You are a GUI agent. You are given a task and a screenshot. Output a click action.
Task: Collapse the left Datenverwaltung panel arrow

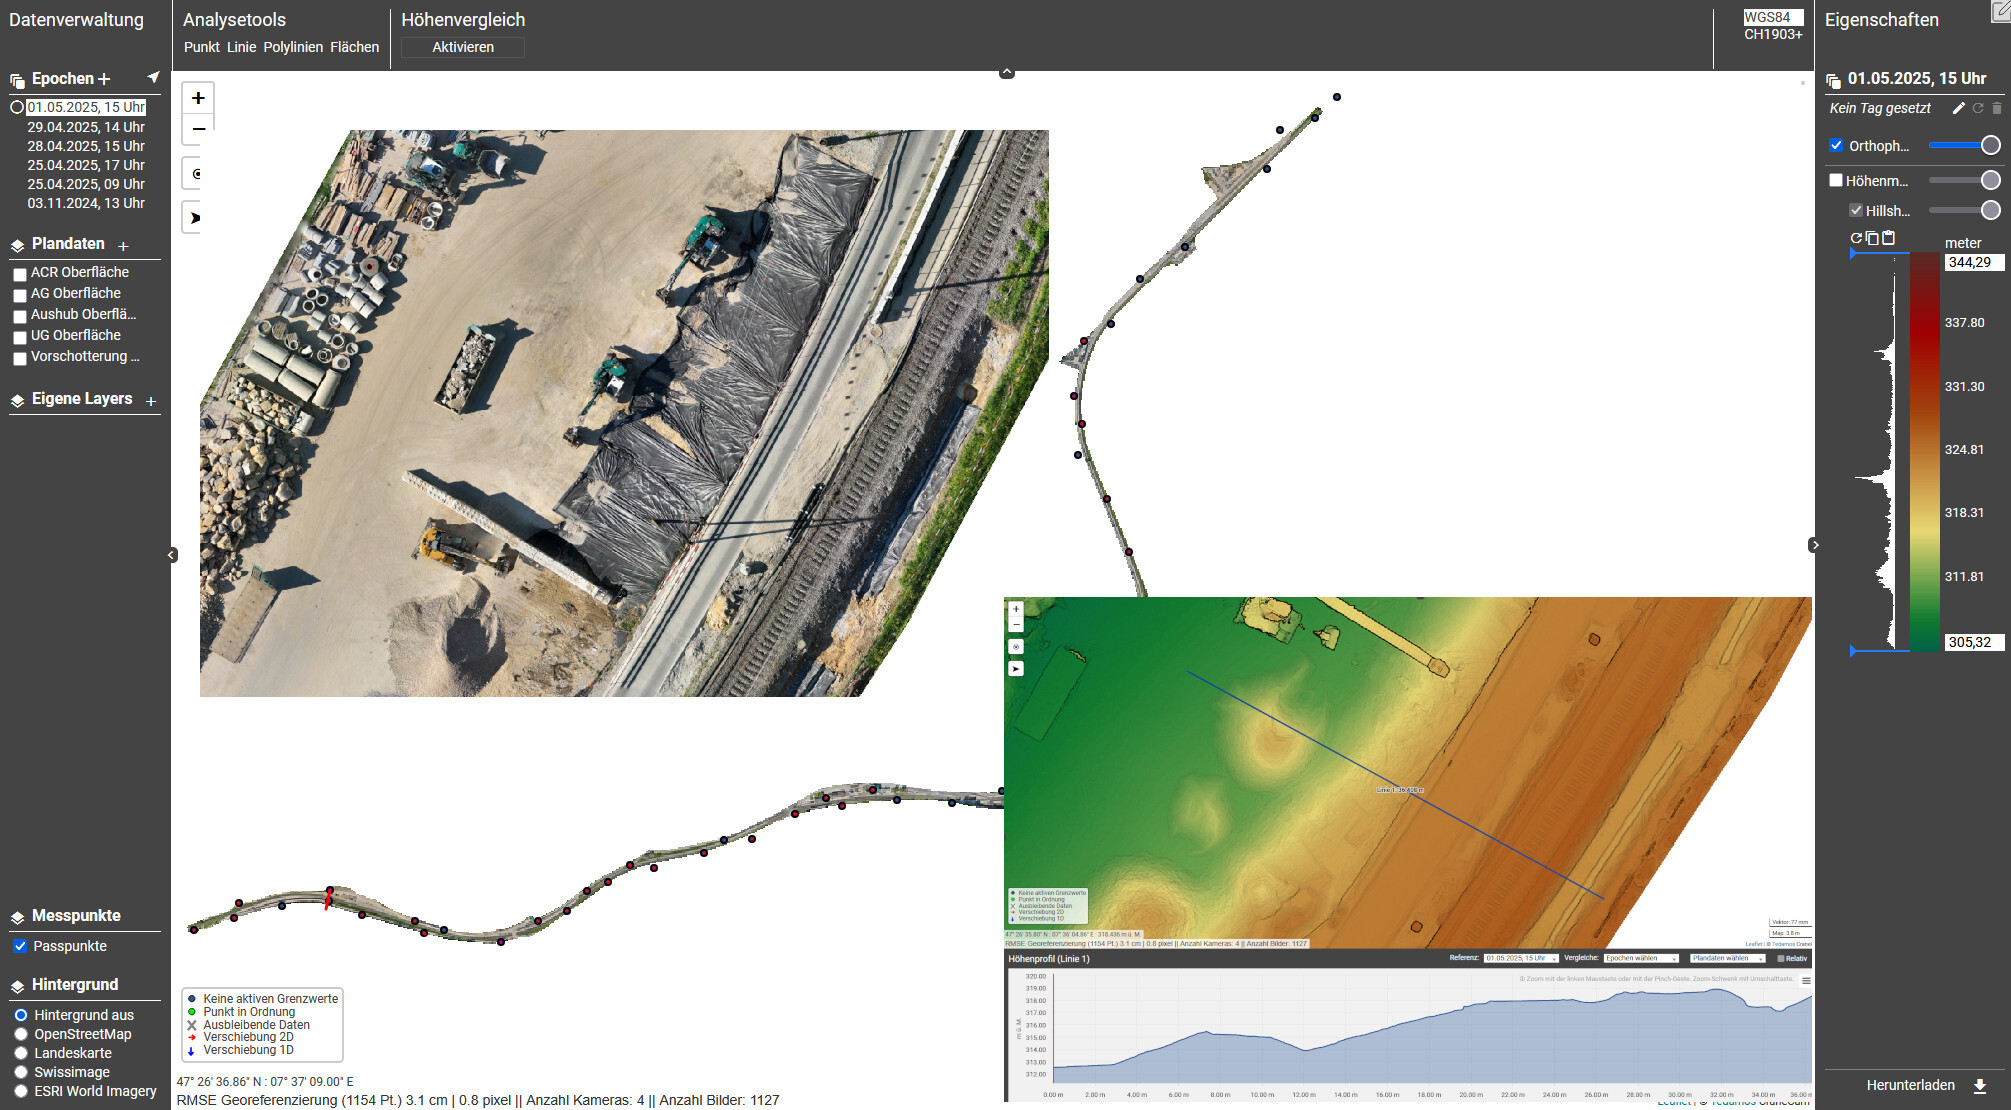click(x=171, y=555)
